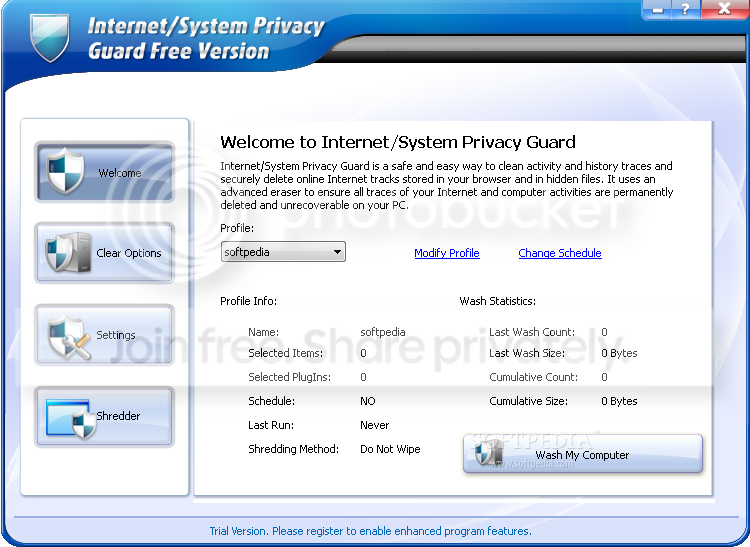
Task: Click the 'Cumulative Count:' label
Action: pyautogui.click(x=533, y=377)
